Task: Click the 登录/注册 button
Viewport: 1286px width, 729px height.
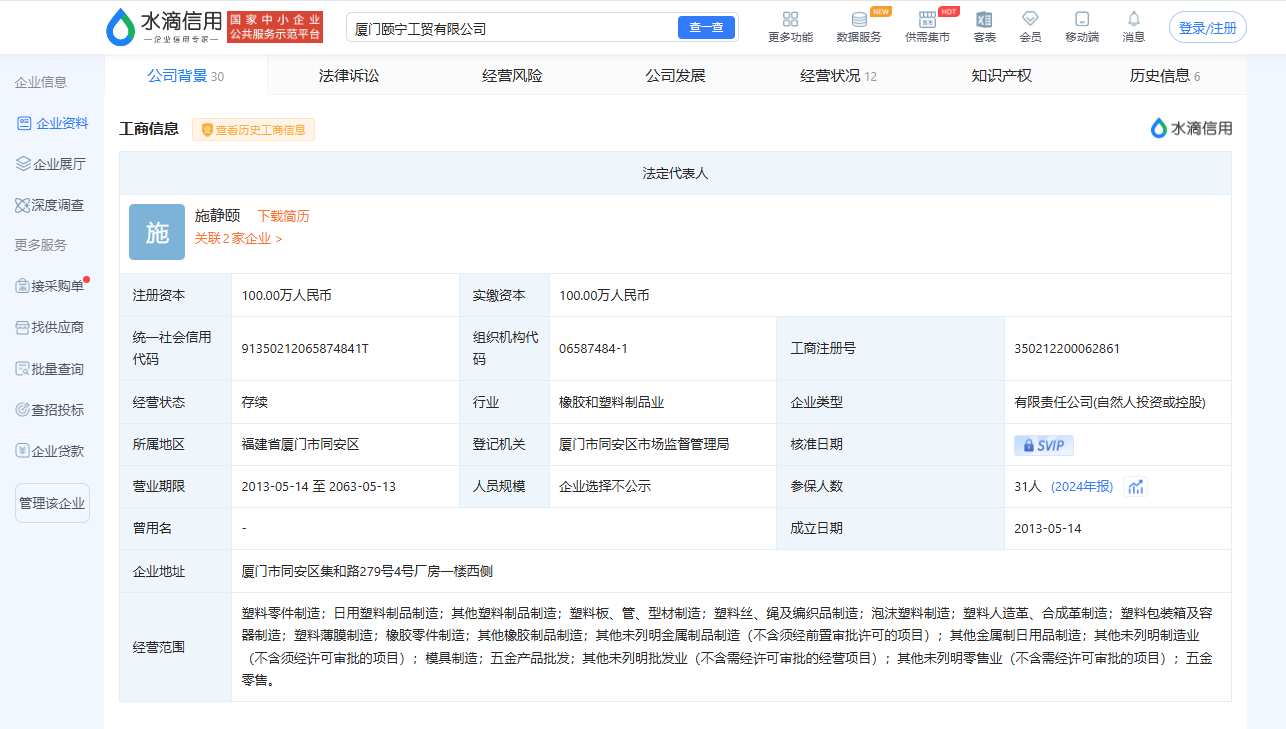Action: click(x=1207, y=28)
